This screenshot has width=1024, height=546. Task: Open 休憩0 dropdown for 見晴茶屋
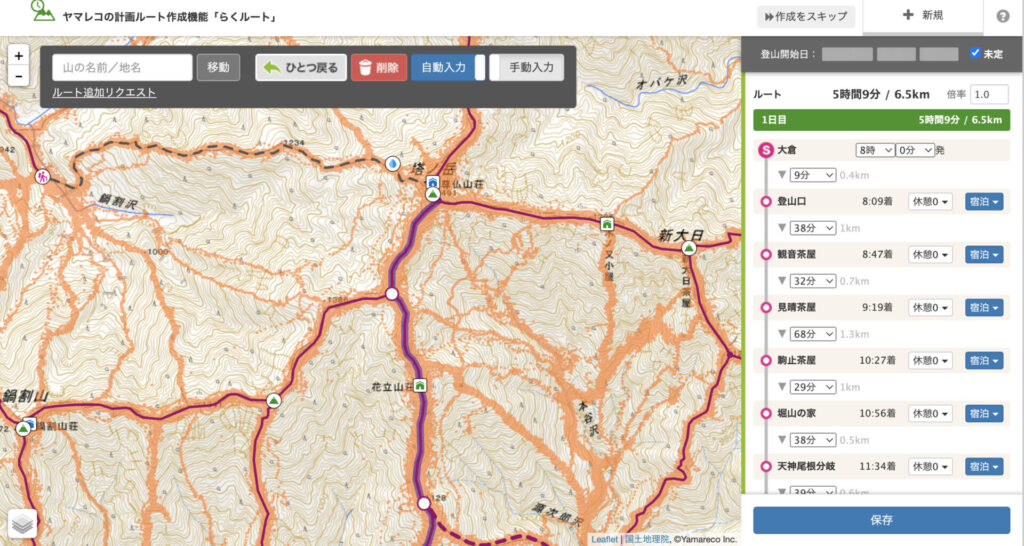[930, 308]
